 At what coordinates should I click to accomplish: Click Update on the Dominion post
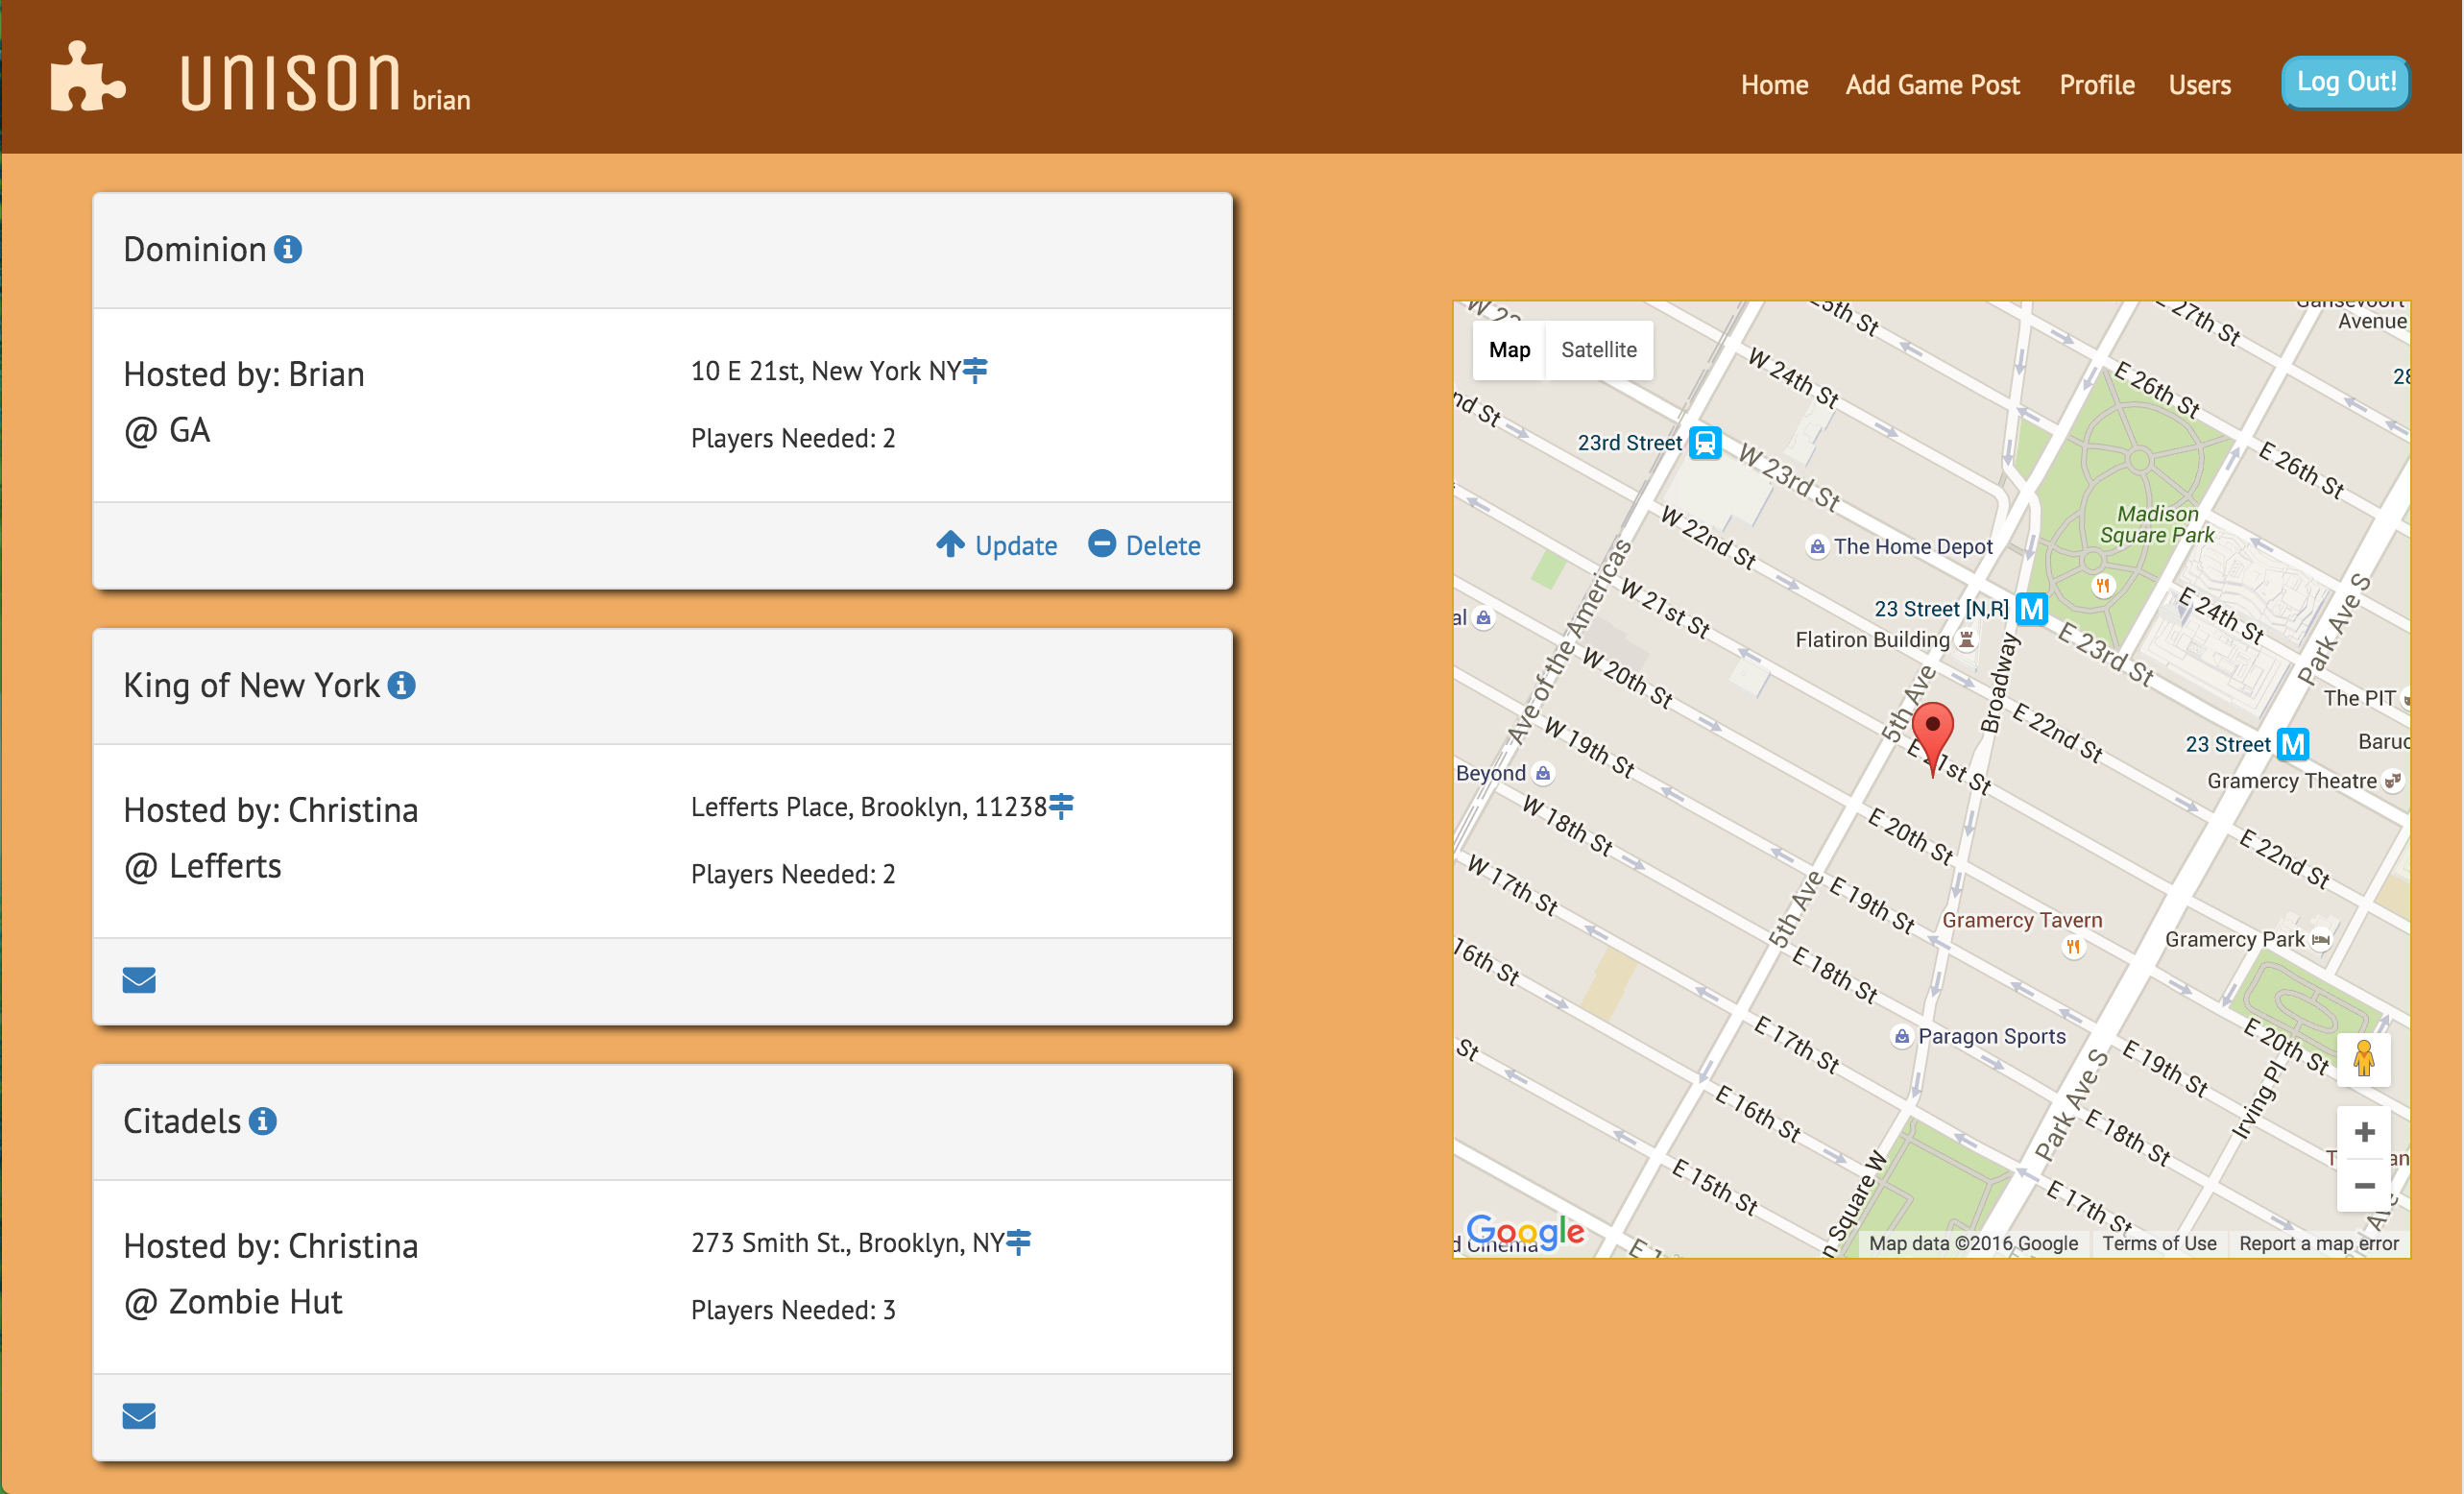click(997, 545)
